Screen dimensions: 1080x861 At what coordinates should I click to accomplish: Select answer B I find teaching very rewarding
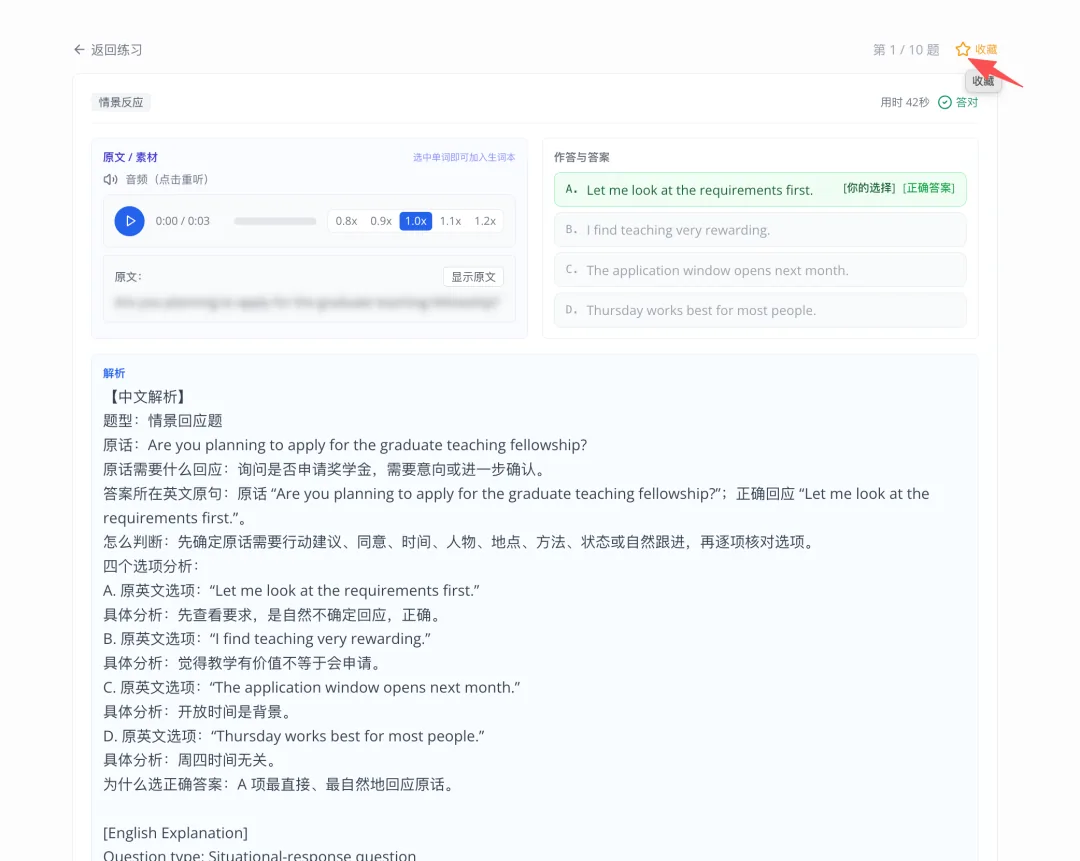[760, 229]
